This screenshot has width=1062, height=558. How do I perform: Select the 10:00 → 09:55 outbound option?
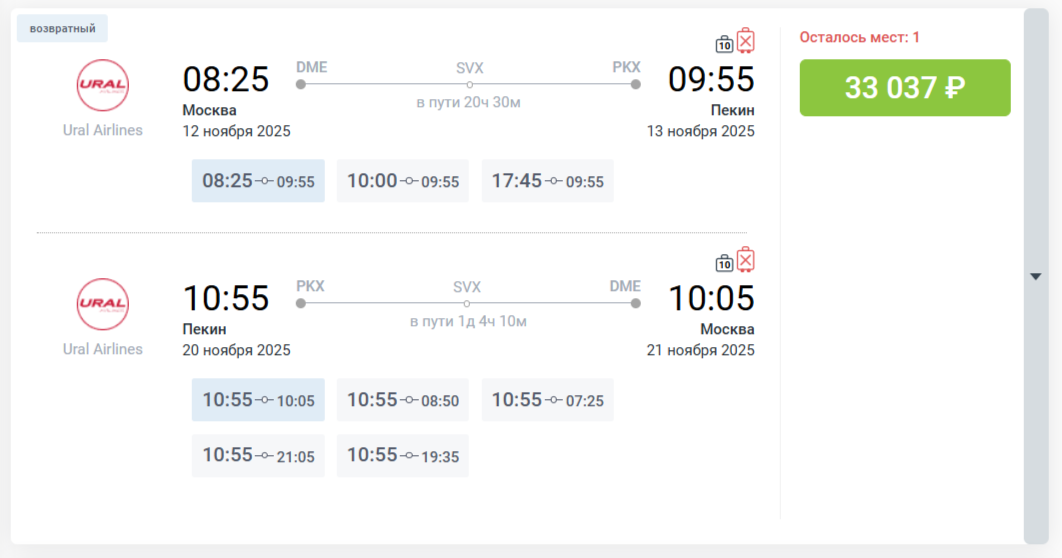click(402, 181)
